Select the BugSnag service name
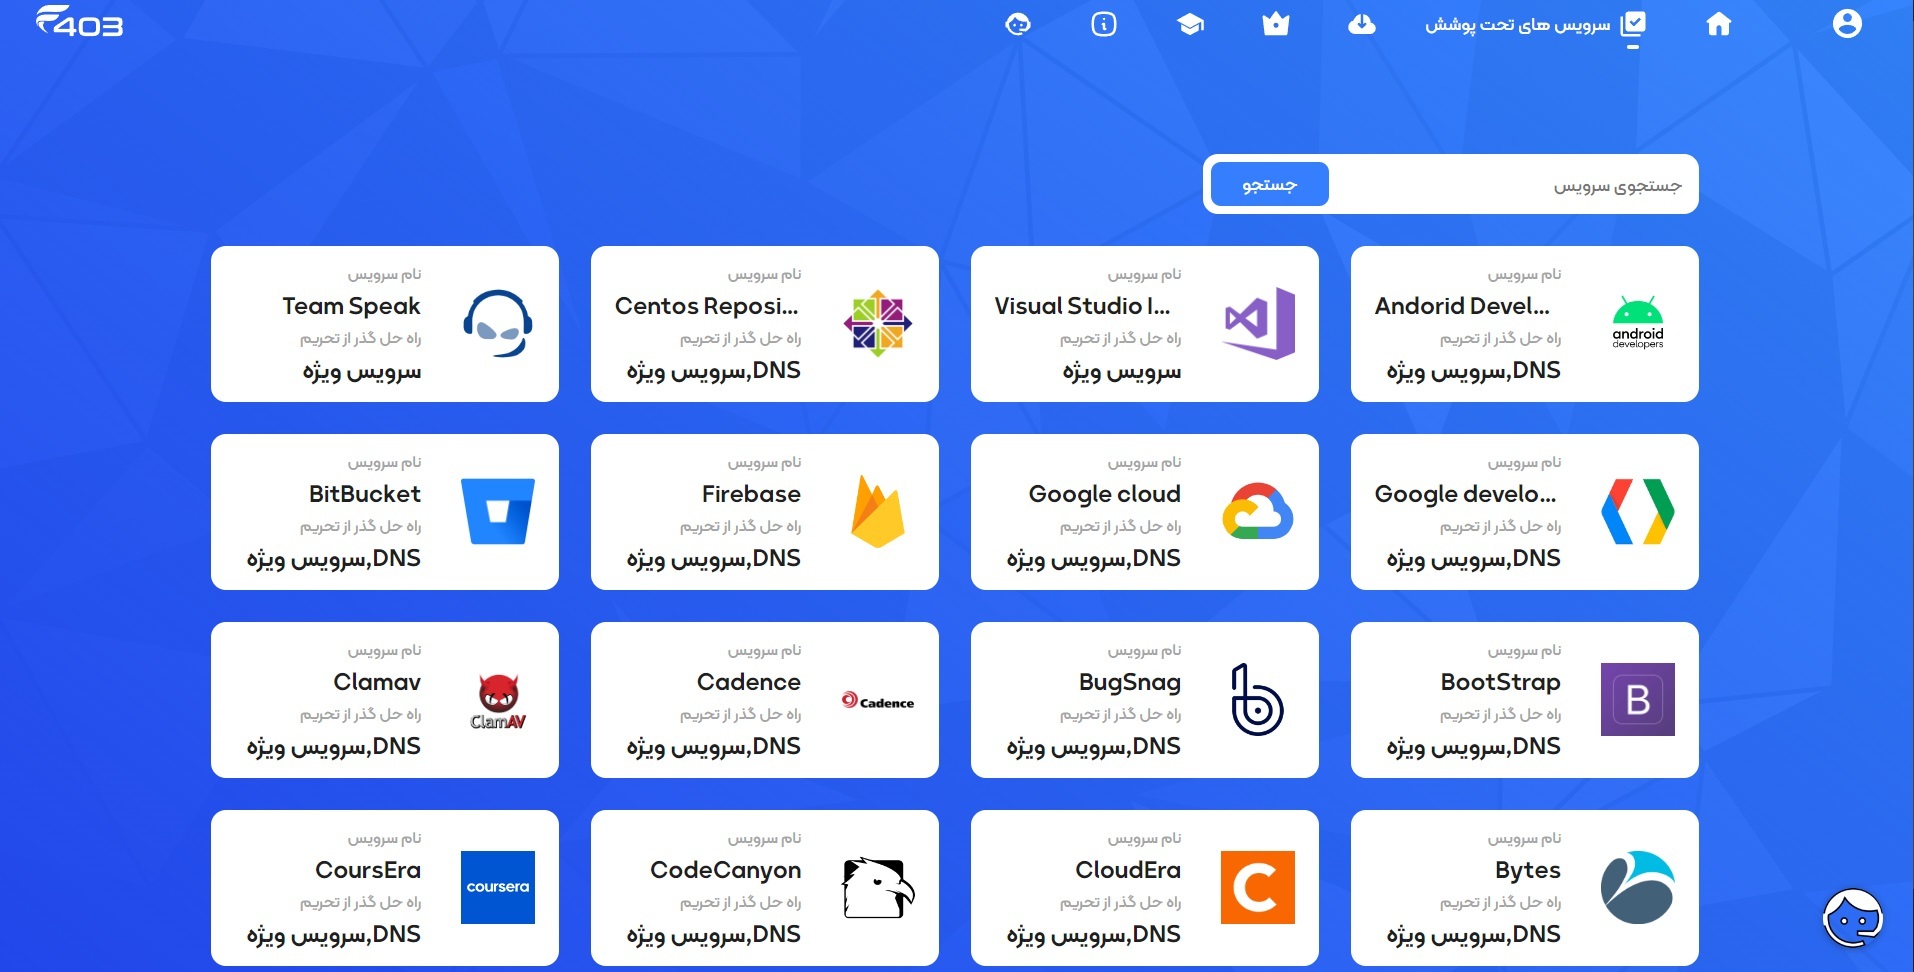Image resolution: width=1914 pixels, height=972 pixels. click(x=1130, y=683)
